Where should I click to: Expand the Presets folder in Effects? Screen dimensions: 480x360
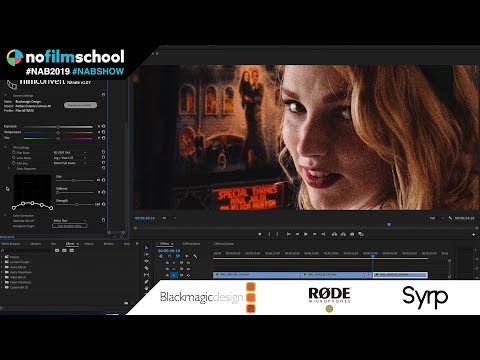pos(2,257)
